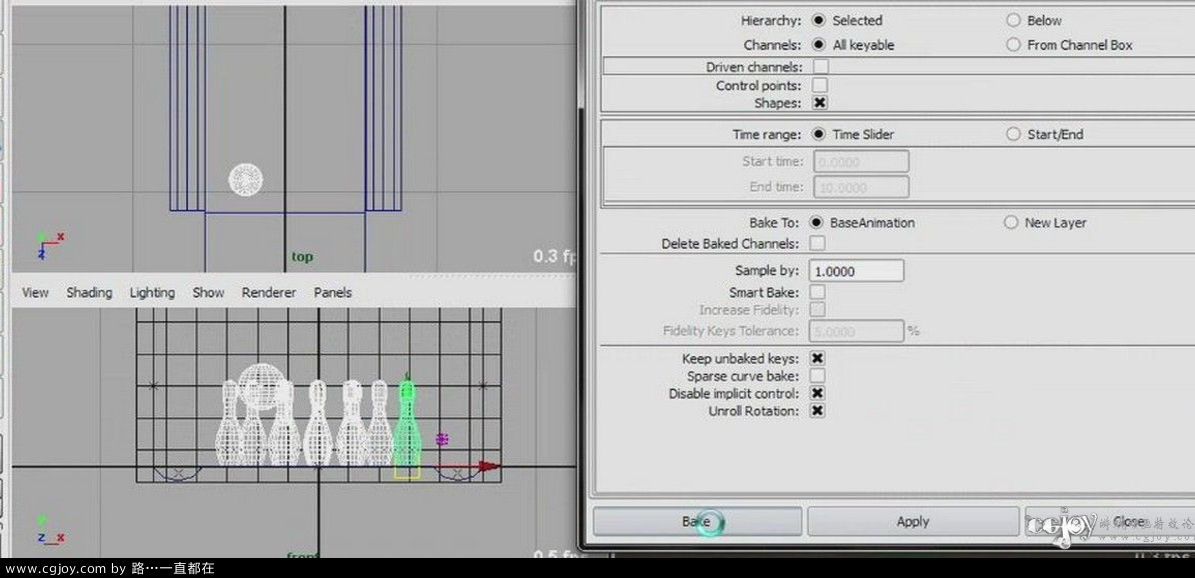Click the Bake button

tap(697, 521)
